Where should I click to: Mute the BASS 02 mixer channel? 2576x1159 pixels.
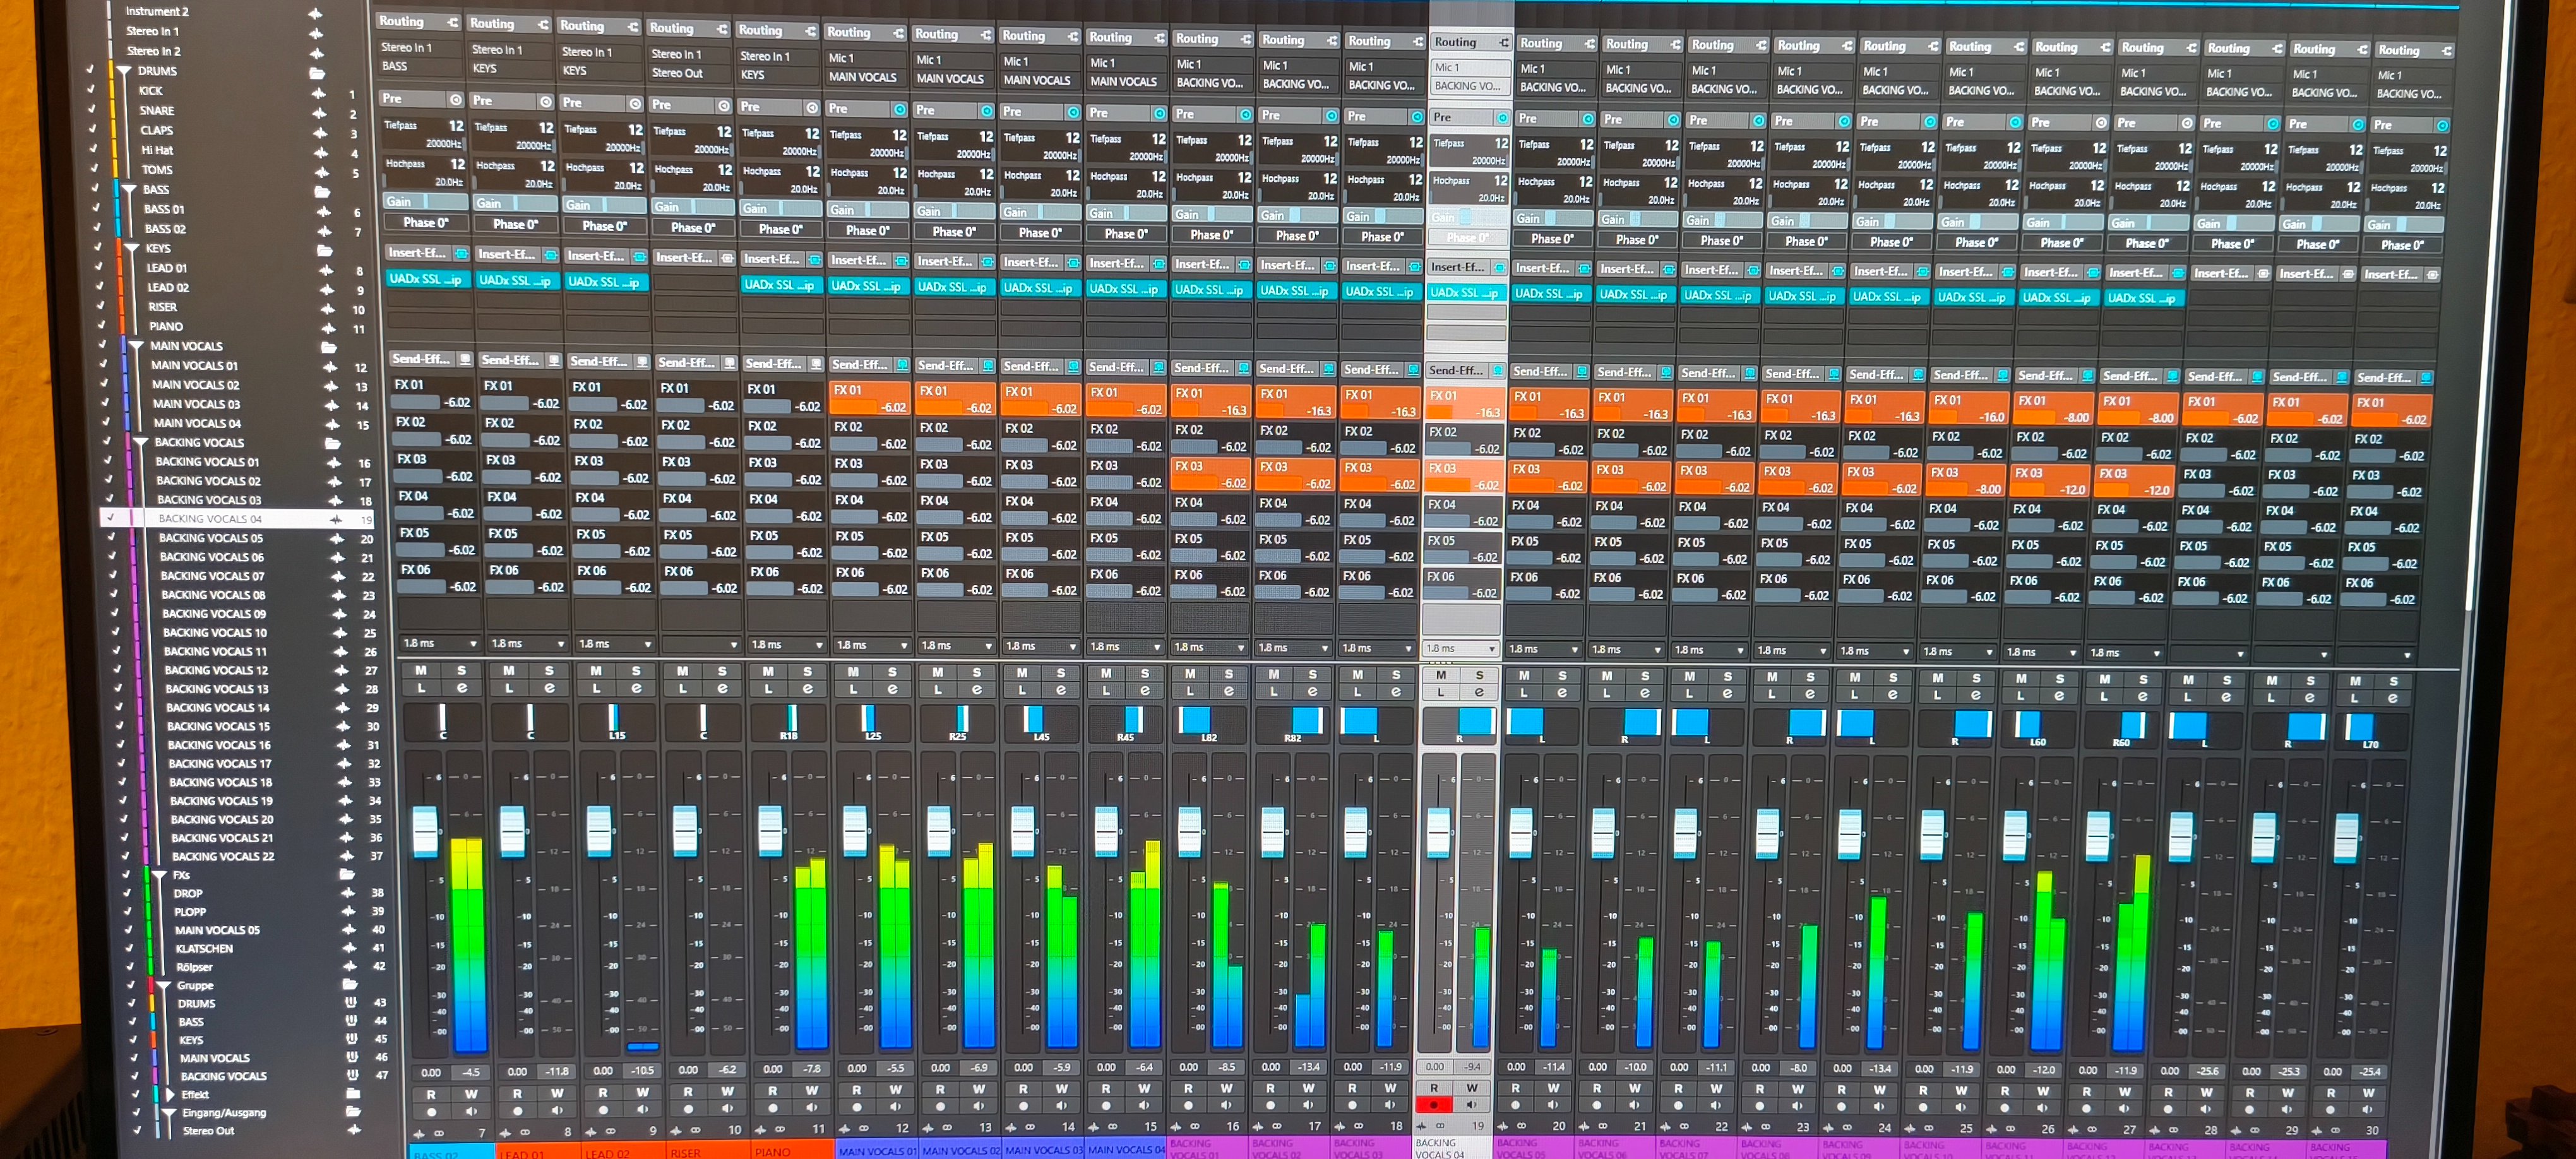click(421, 670)
